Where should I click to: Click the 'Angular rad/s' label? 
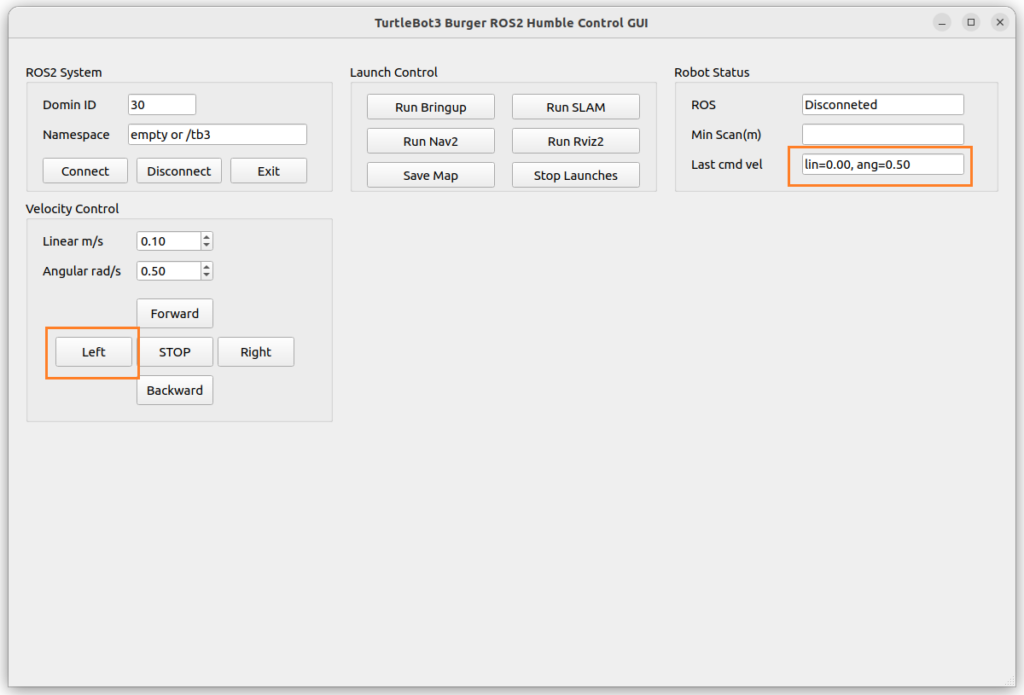point(82,271)
